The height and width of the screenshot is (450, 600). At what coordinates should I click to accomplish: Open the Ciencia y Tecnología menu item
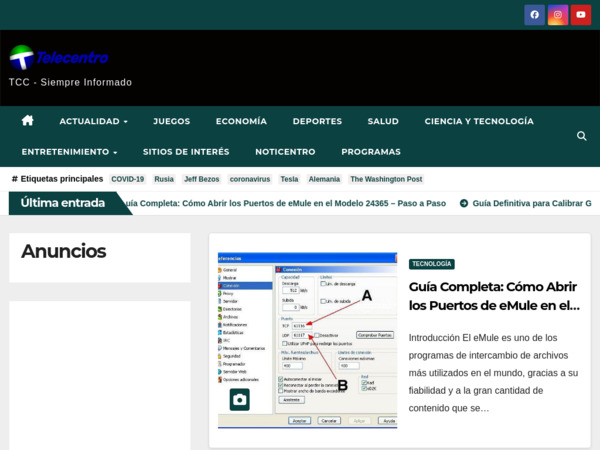[x=479, y=121]
